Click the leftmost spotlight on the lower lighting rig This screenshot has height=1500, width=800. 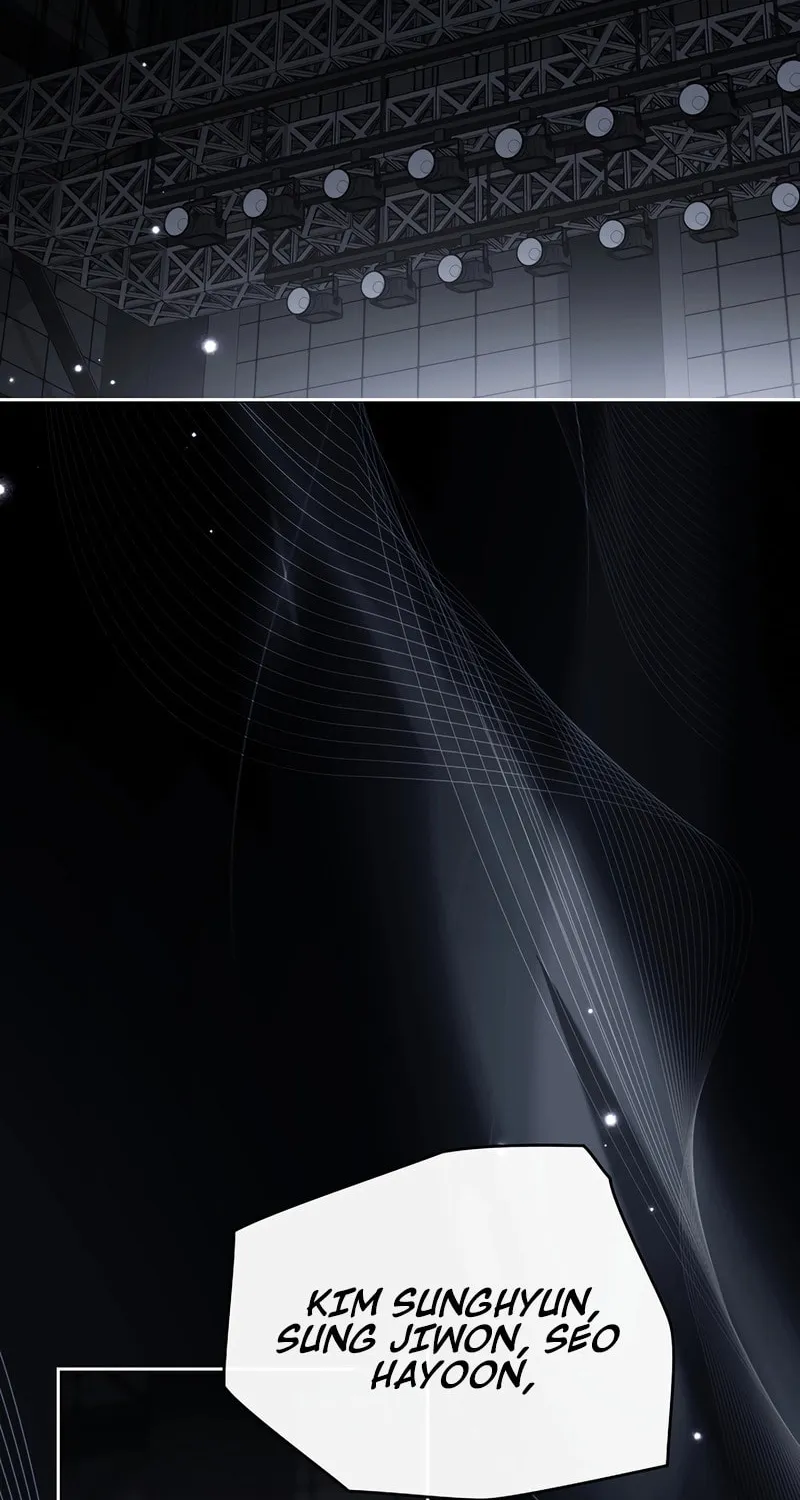coord(300,299)
